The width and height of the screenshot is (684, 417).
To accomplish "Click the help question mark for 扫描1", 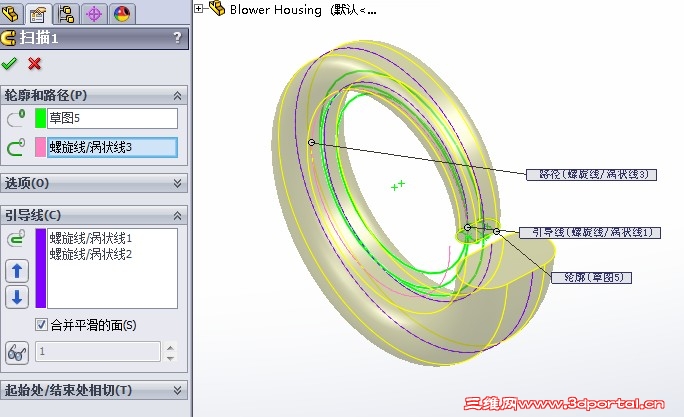I will click(177, 38).
